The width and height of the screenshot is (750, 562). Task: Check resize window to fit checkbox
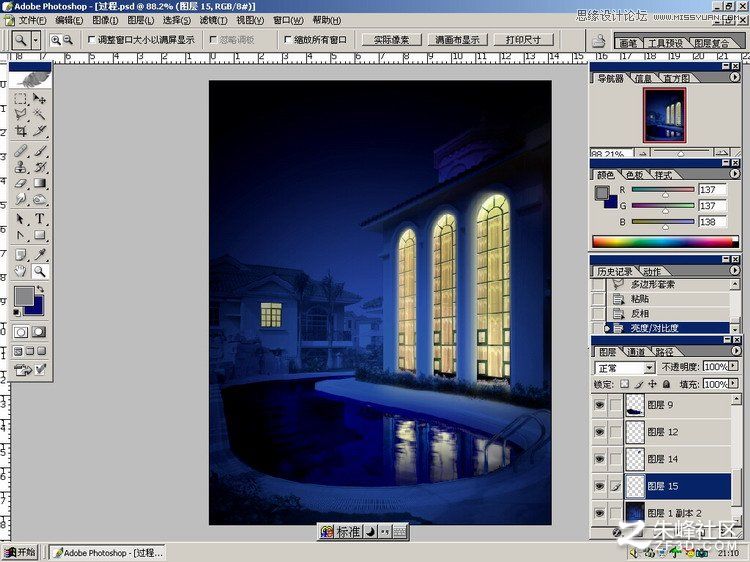92,40
